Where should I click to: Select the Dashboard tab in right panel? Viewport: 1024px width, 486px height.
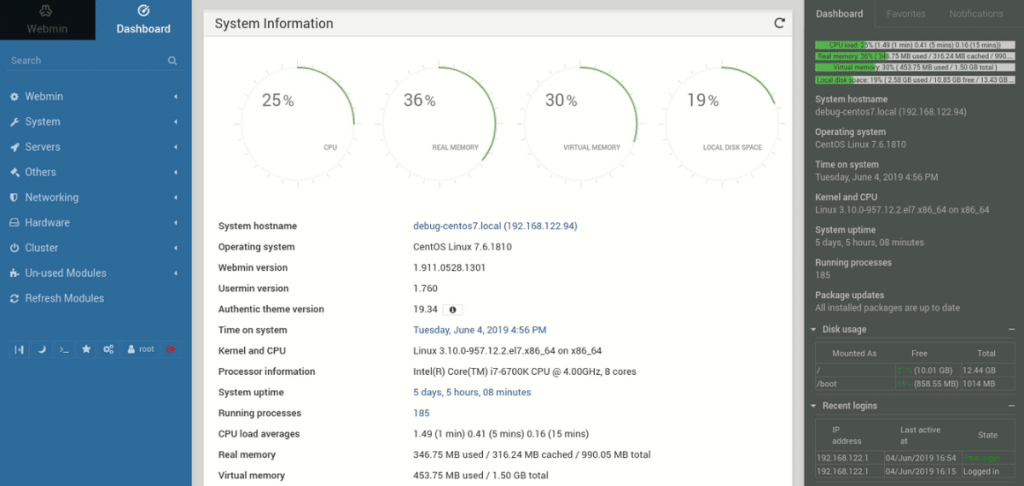(x=839, y=14)
